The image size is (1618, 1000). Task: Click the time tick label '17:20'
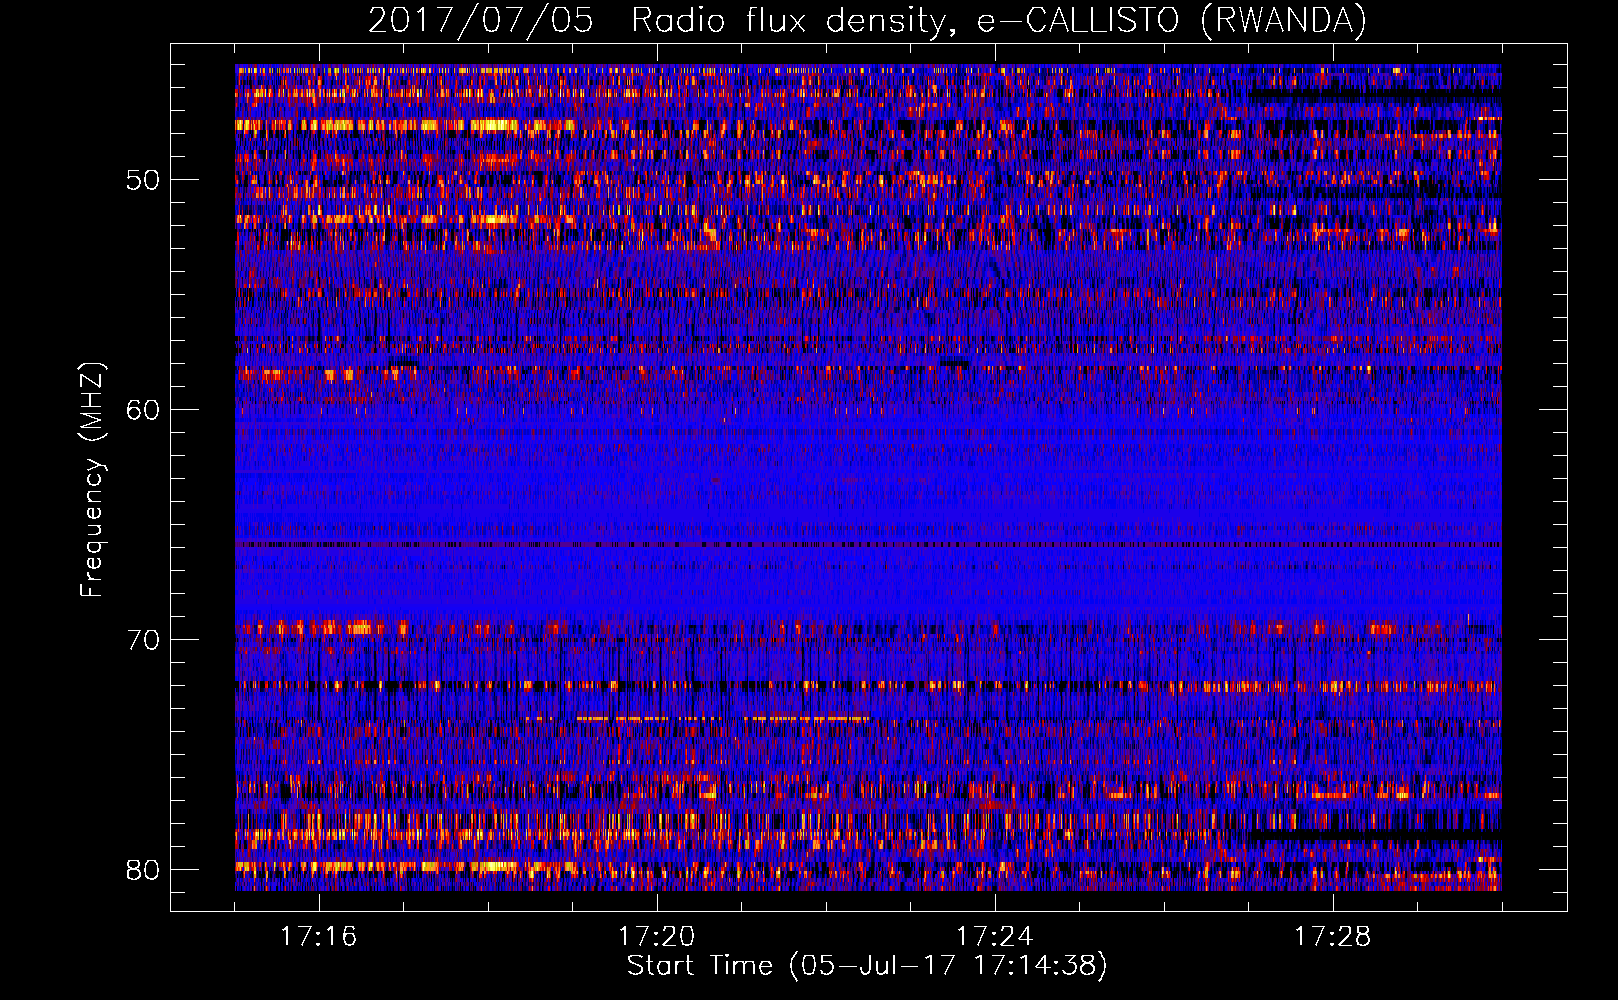(656, 937)
